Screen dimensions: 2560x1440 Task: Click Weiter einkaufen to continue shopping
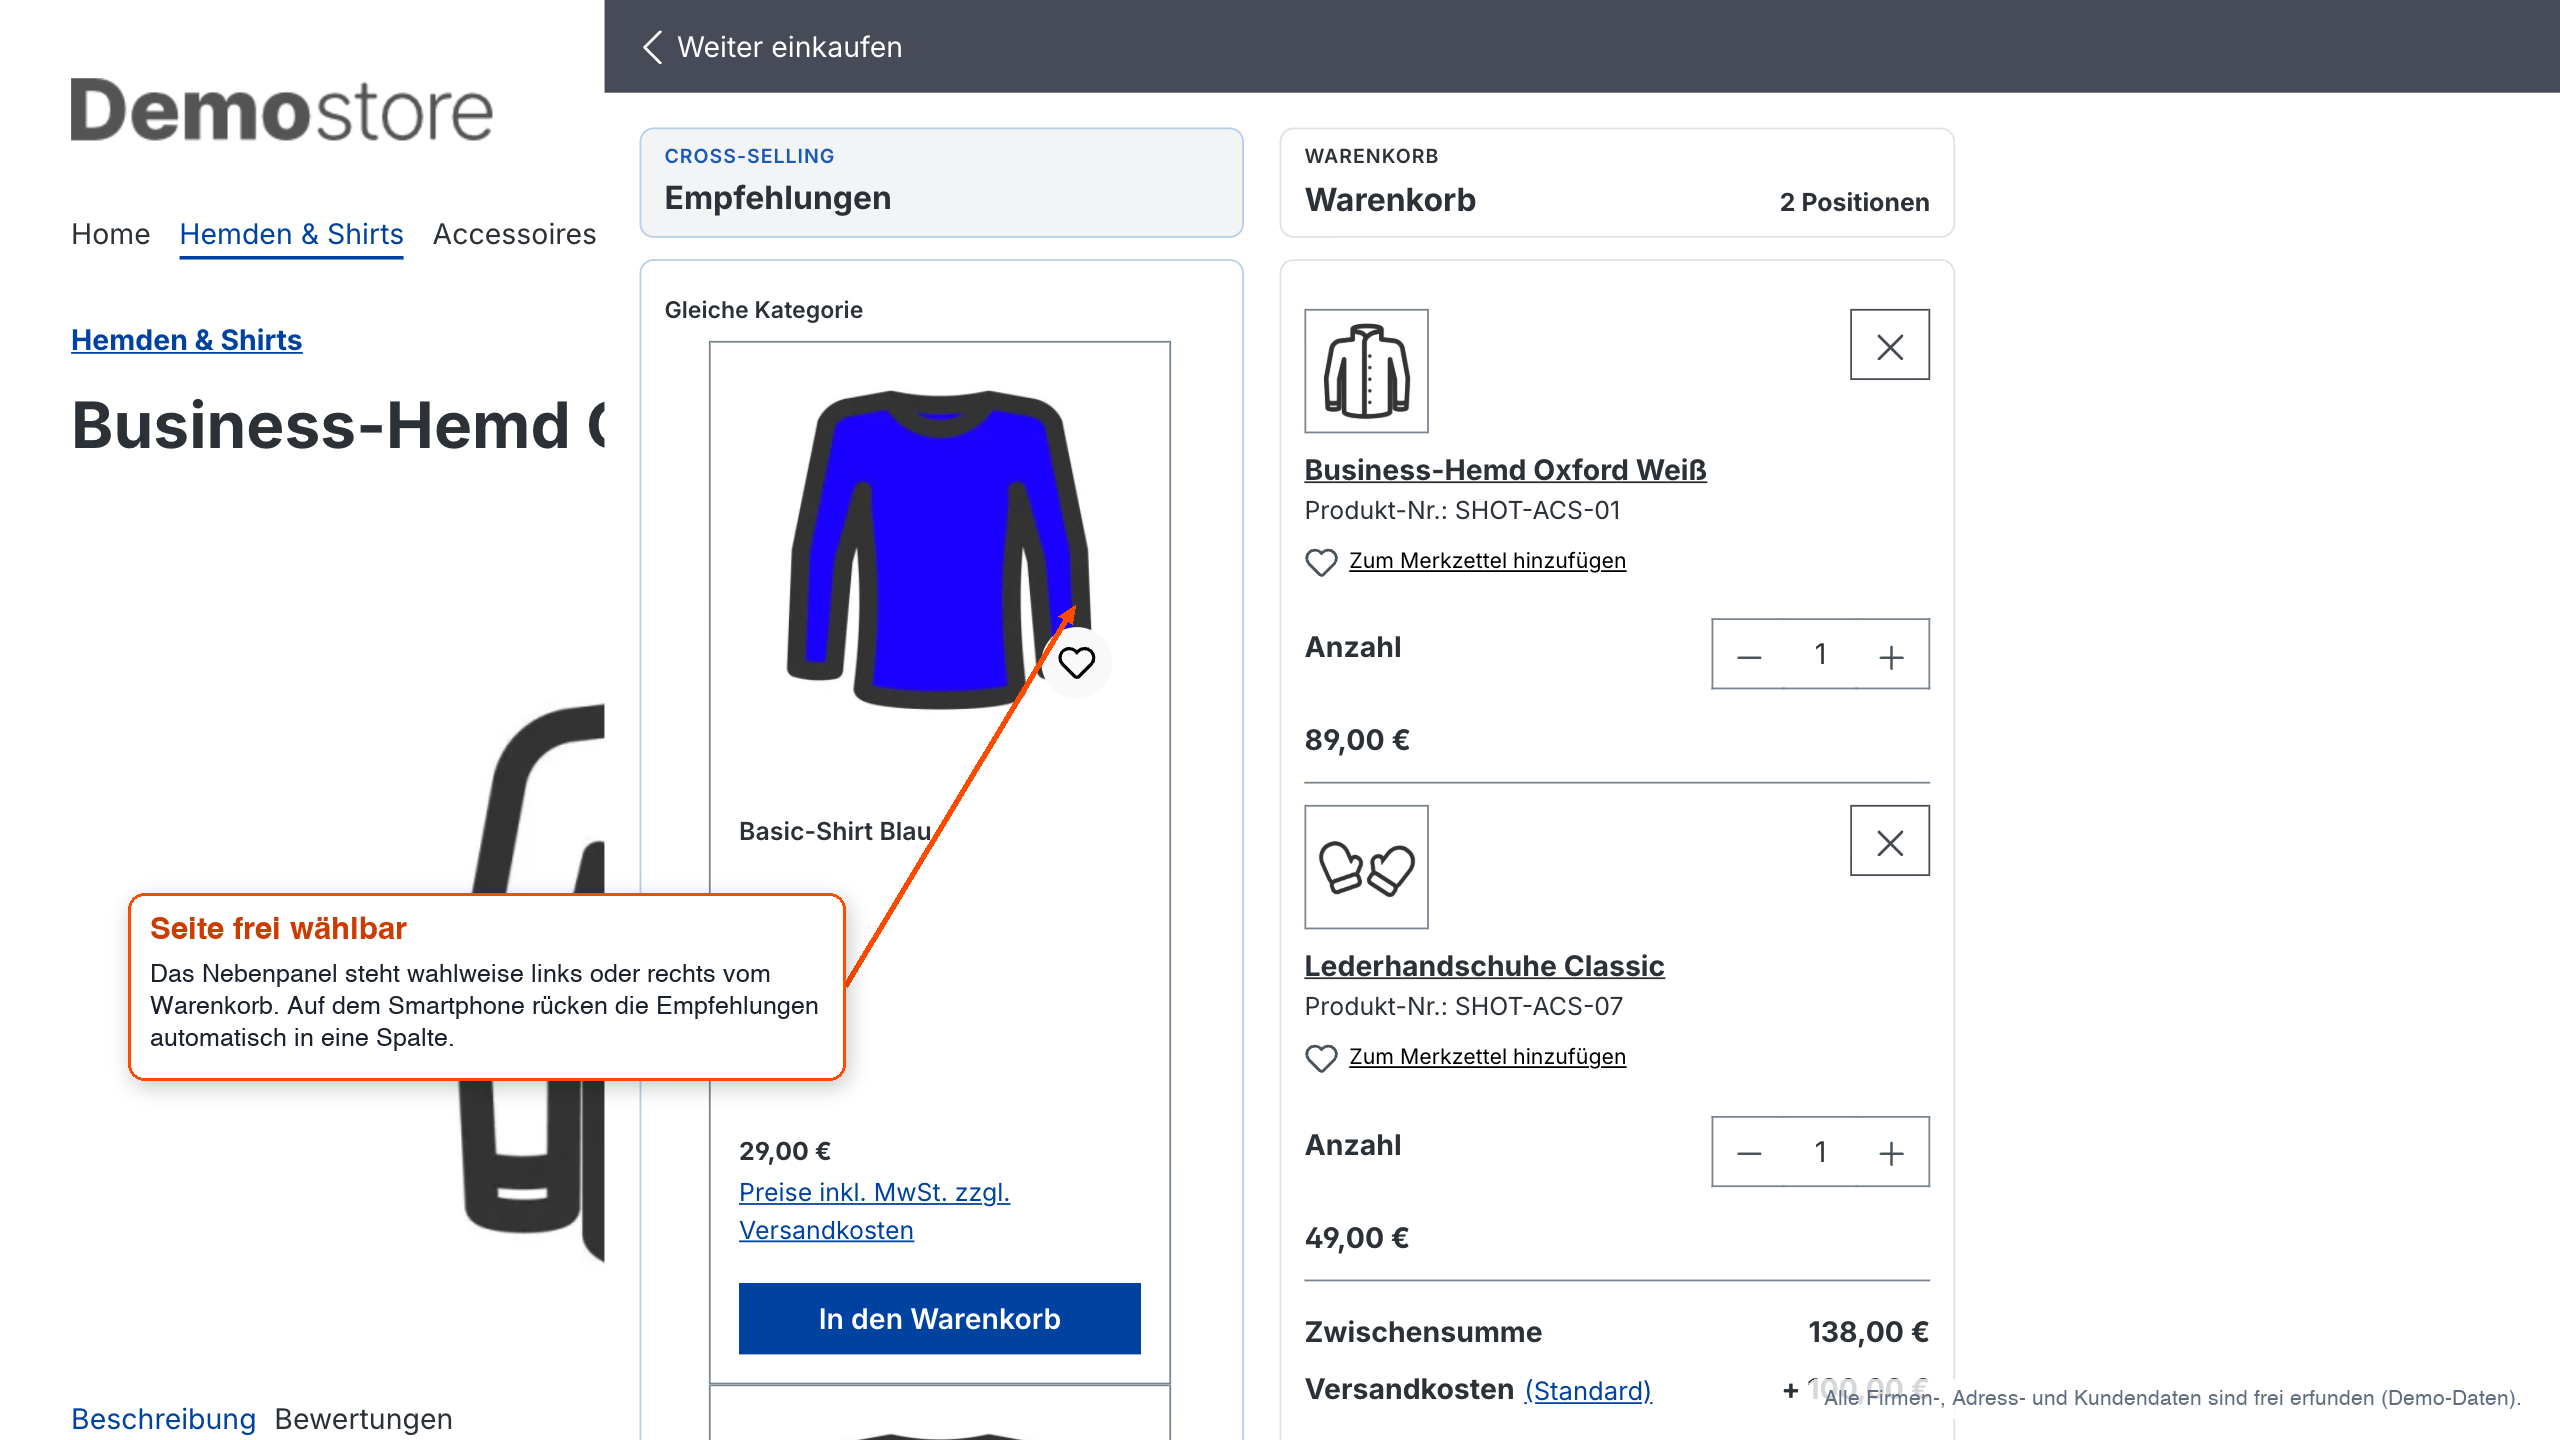(789, 47)
